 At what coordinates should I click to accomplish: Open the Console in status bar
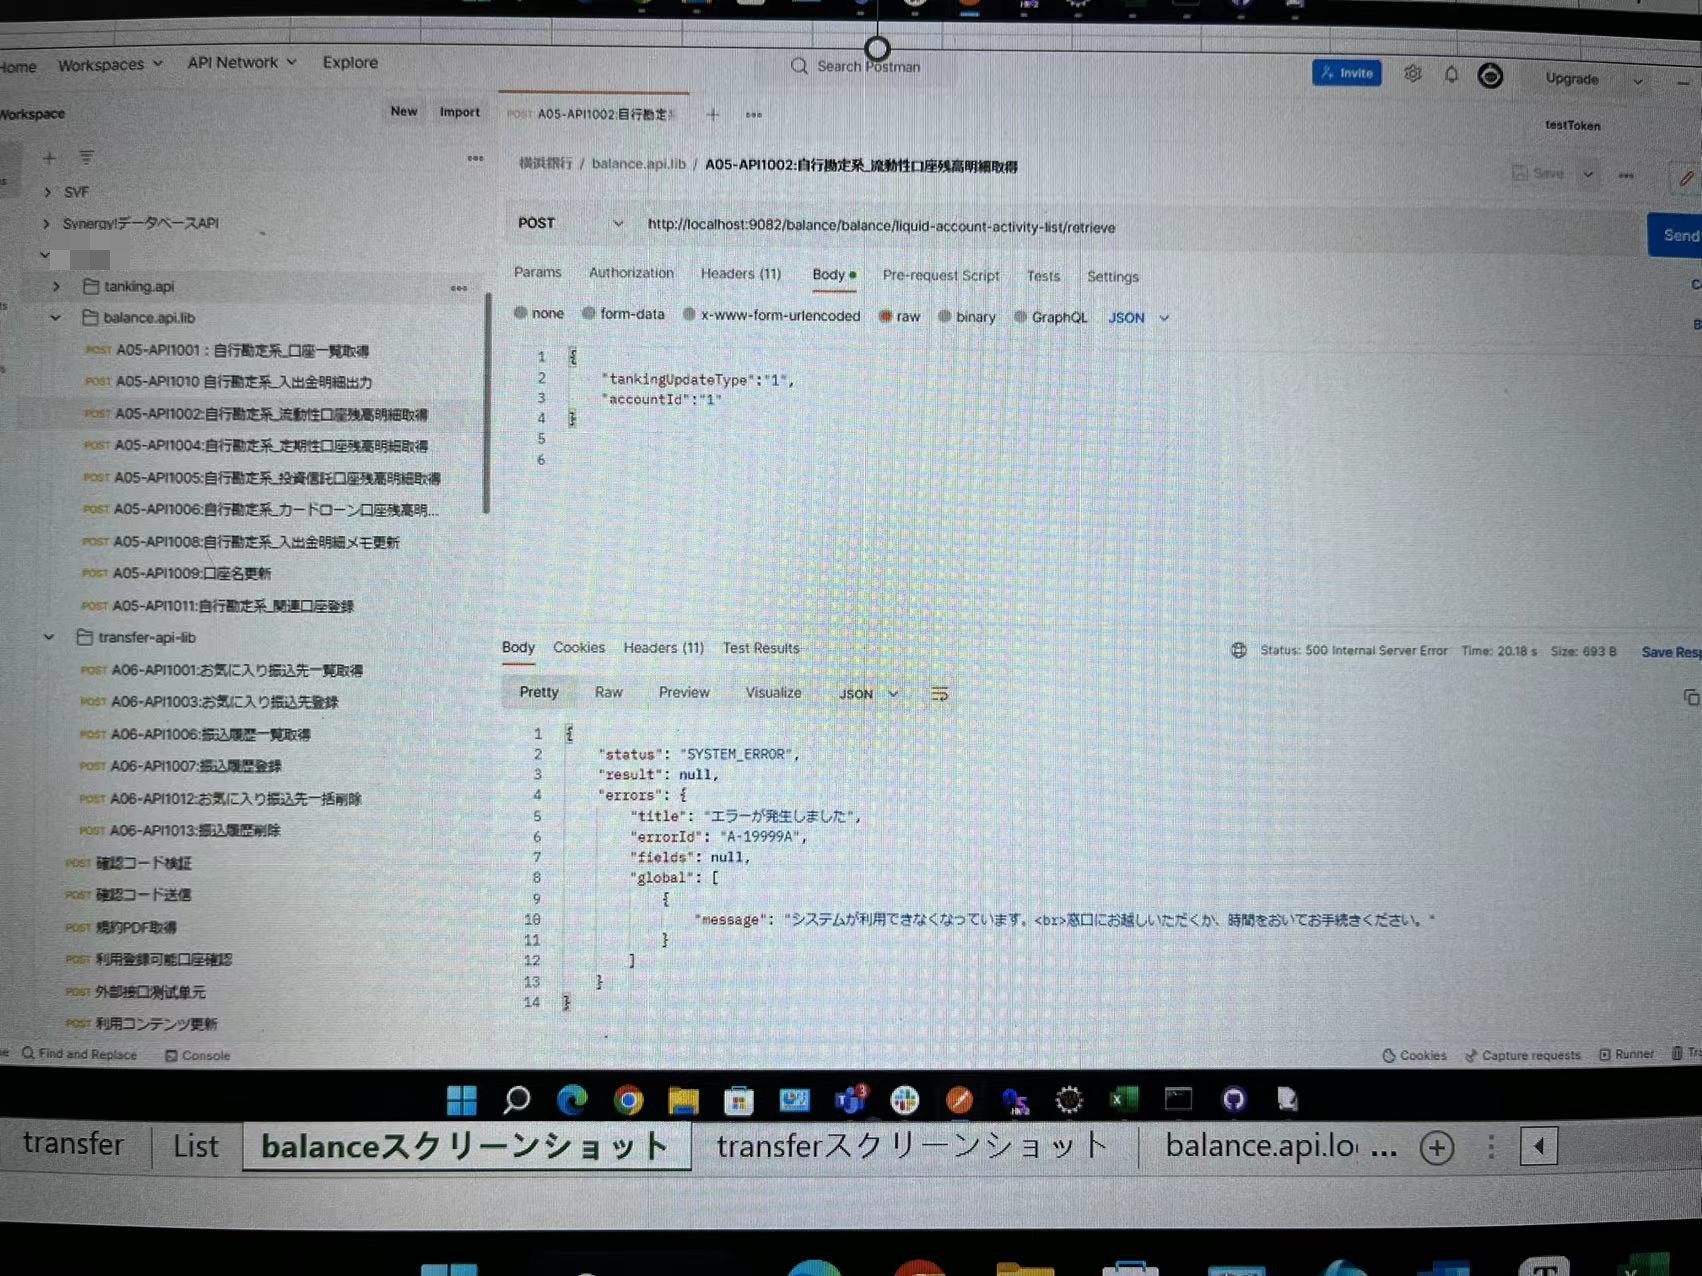(x=197, y=1055)
